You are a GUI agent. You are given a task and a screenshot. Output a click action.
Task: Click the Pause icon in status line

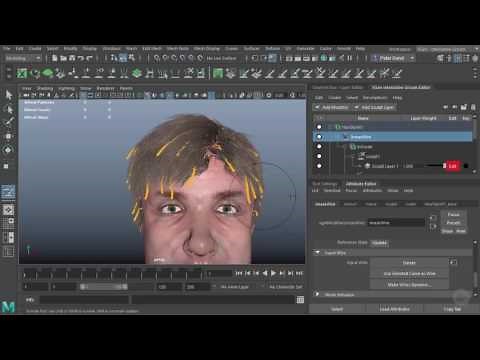tap(350, 58)
